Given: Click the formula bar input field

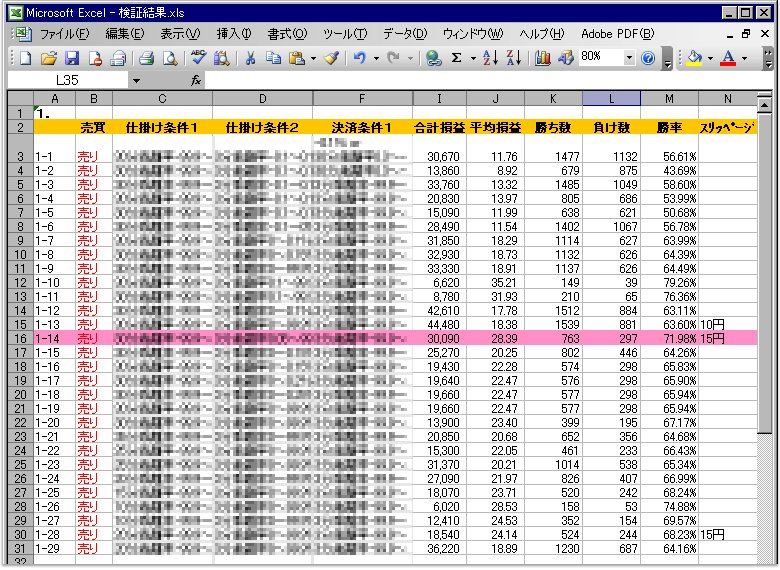Looking at the screenshot, I should 480,80.
